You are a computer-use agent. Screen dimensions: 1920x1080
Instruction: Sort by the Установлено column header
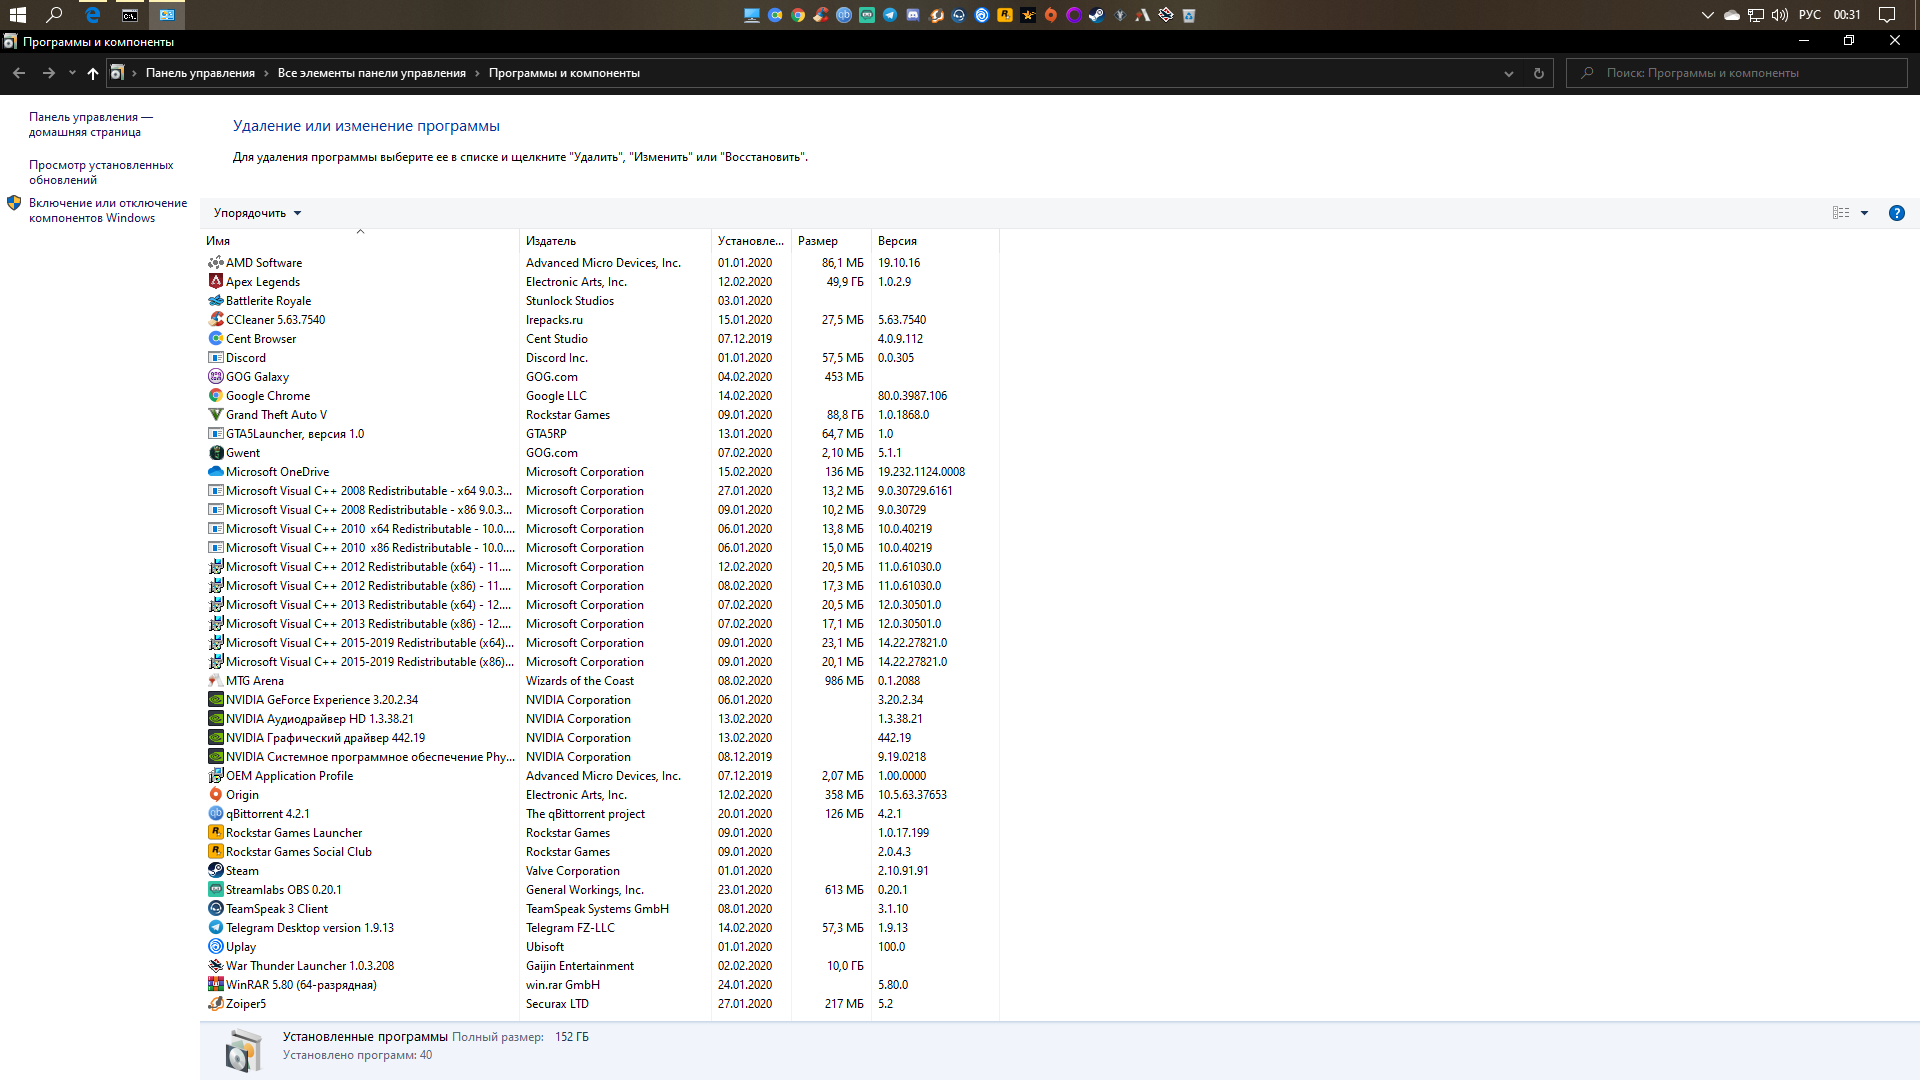(751, 241)
